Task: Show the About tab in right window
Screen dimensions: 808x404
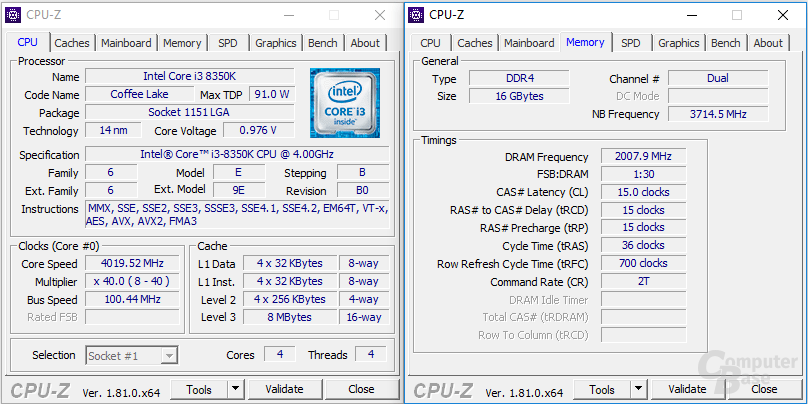Action: point(768,43)
